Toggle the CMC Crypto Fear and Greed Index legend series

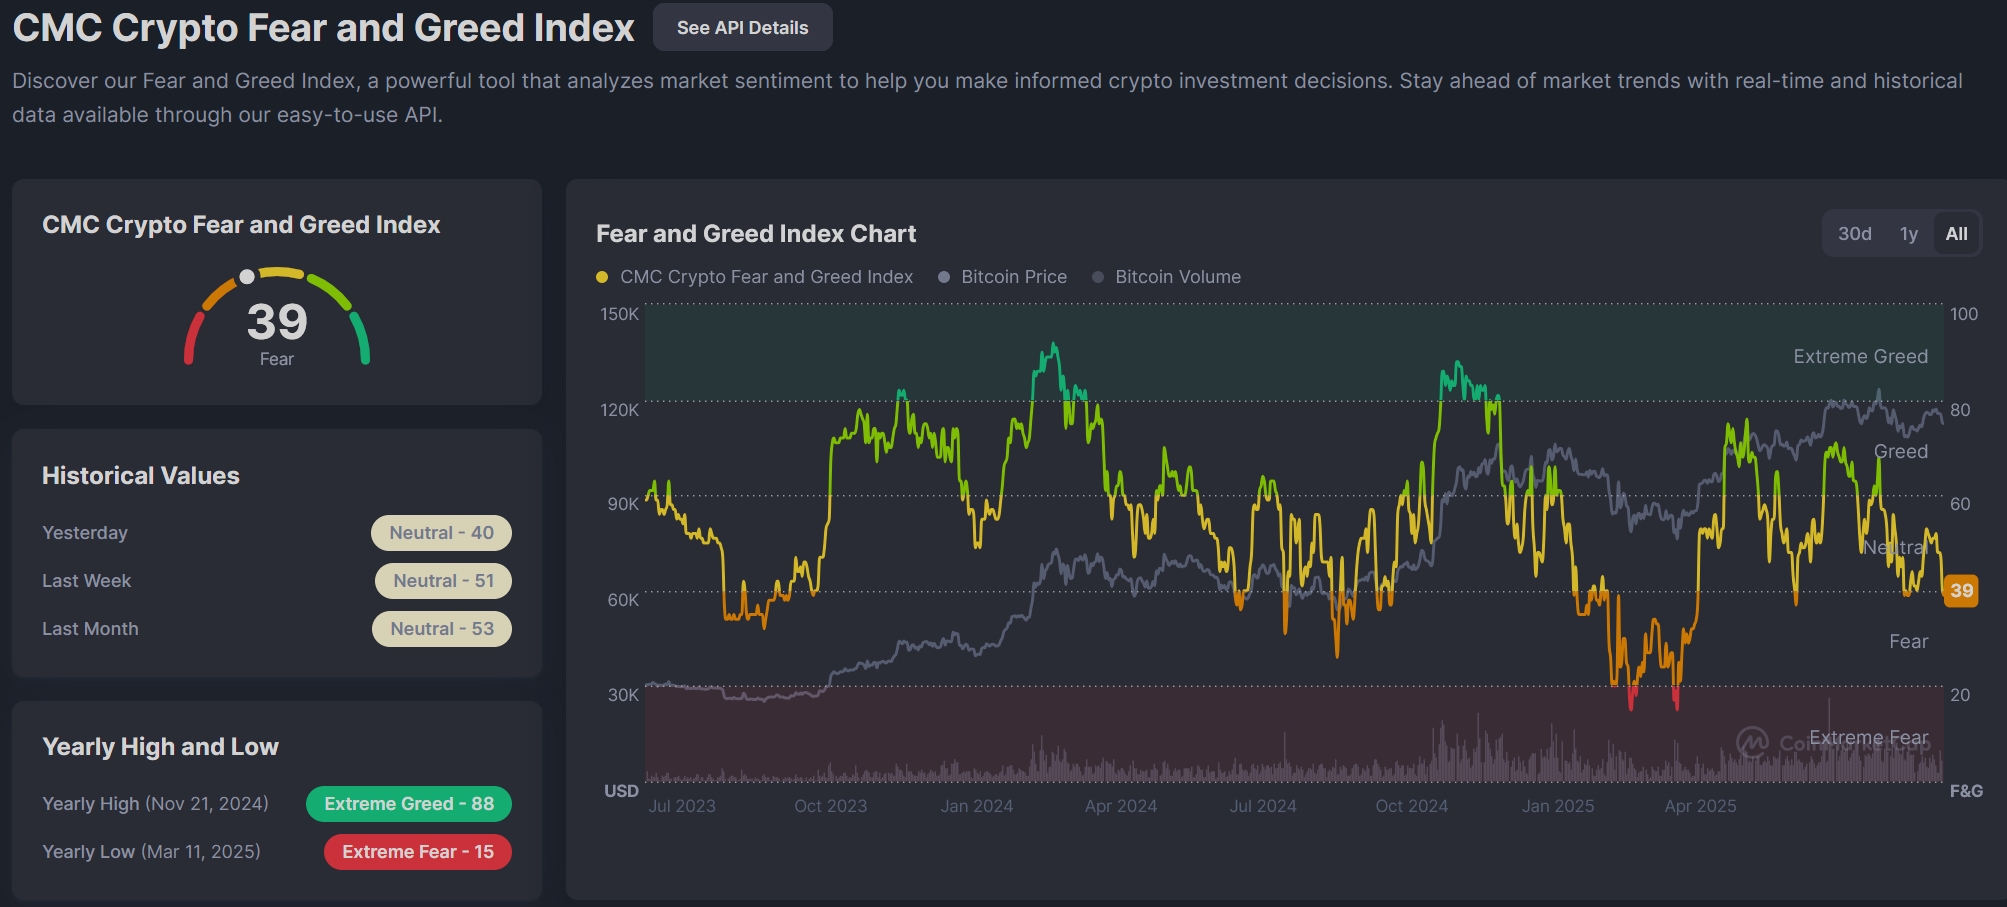coord(755,277)
